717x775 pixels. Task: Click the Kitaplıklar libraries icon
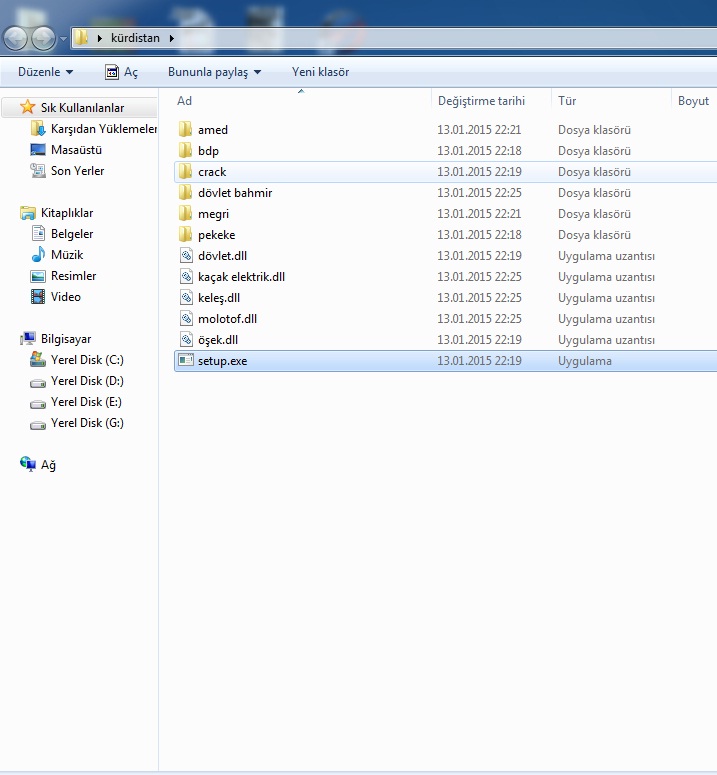click(x=28, y=213)
